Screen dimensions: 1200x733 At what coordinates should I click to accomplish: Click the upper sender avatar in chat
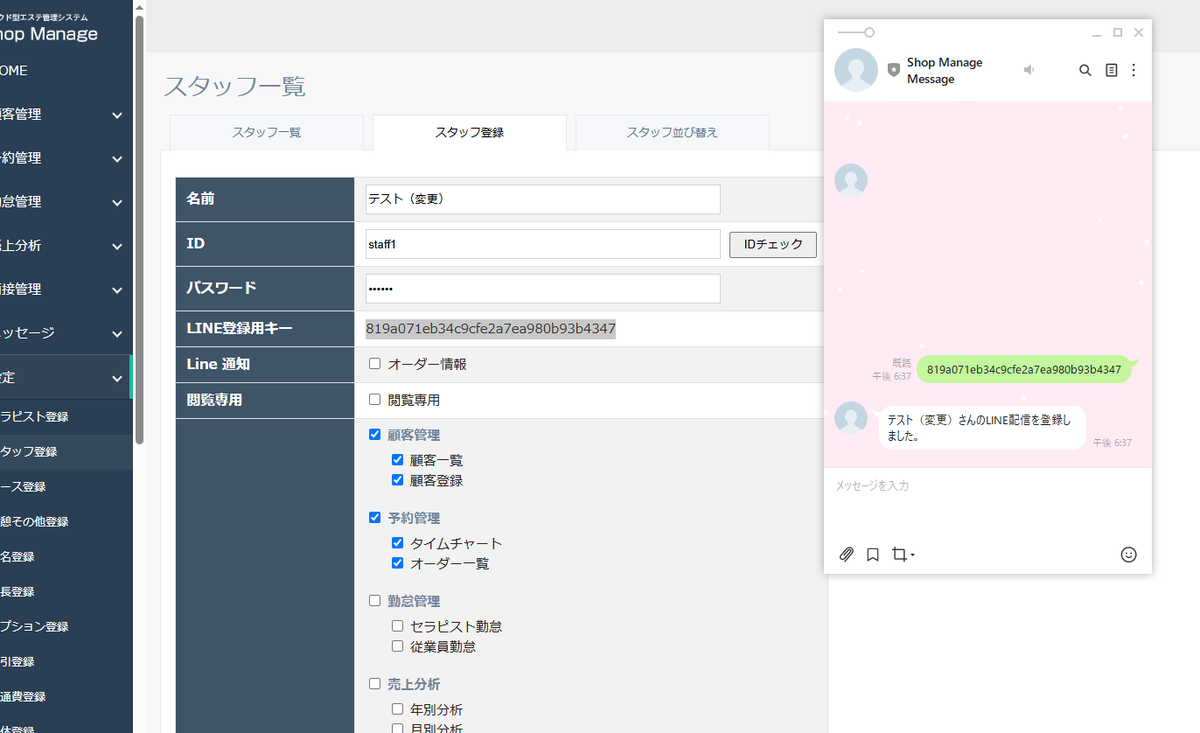[851, 180]
